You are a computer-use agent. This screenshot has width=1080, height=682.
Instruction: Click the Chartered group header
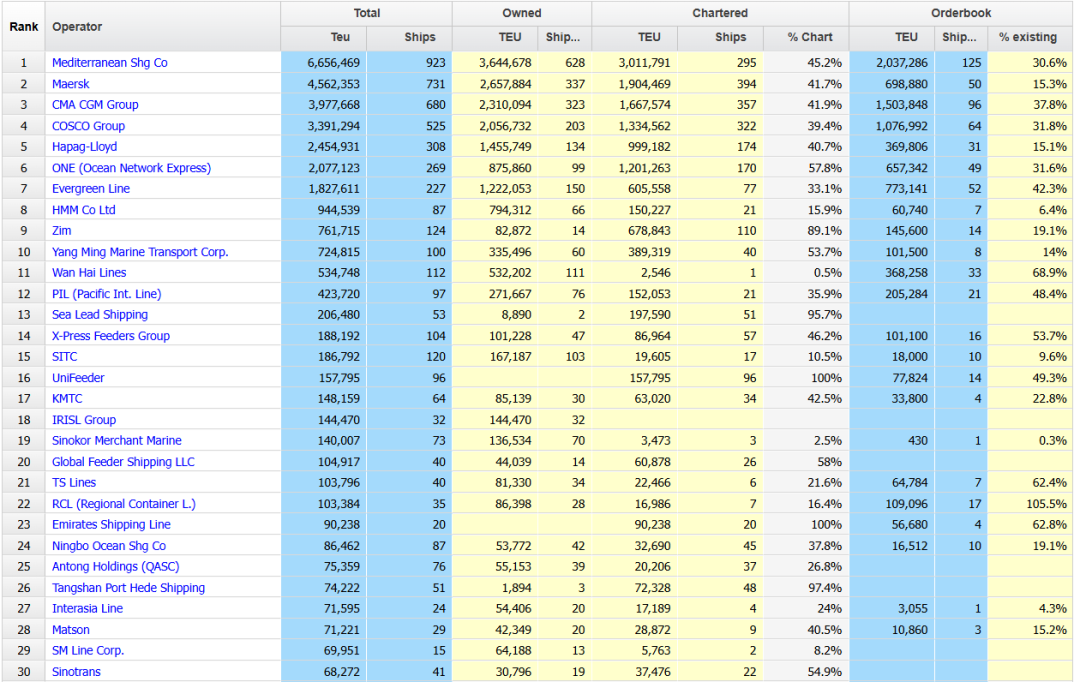(720, 14)
